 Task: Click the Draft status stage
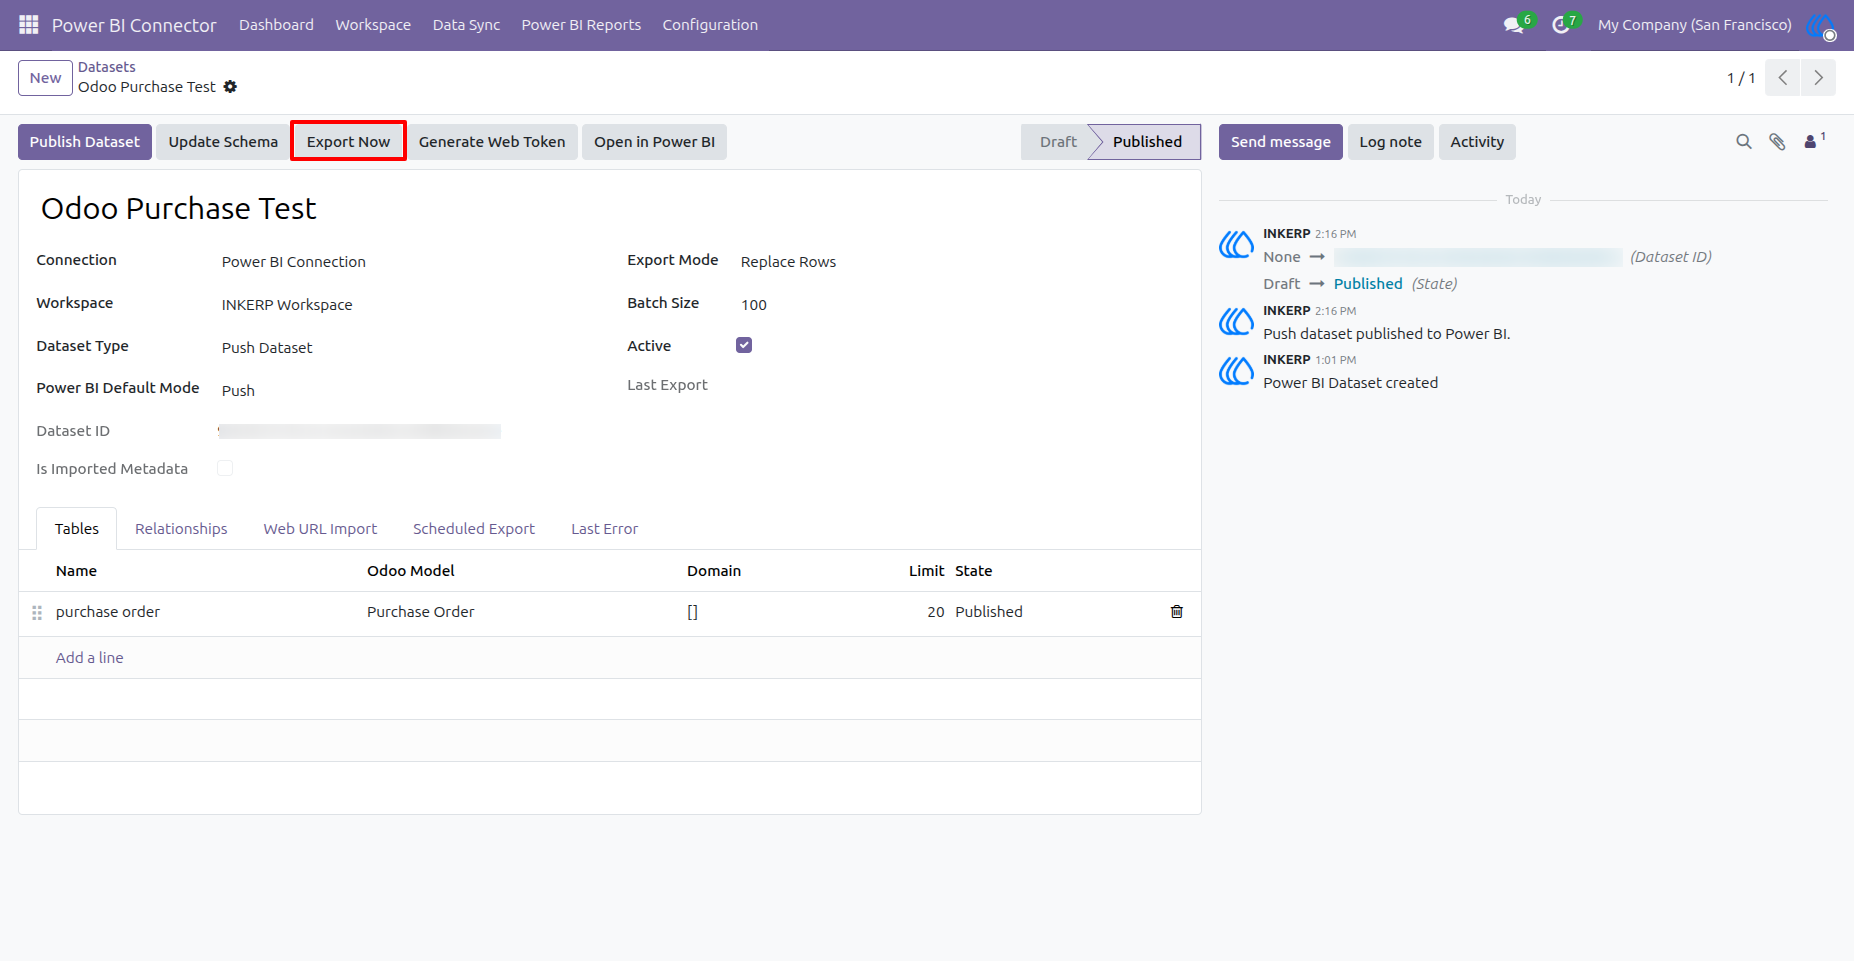[x=1058, y=142]
